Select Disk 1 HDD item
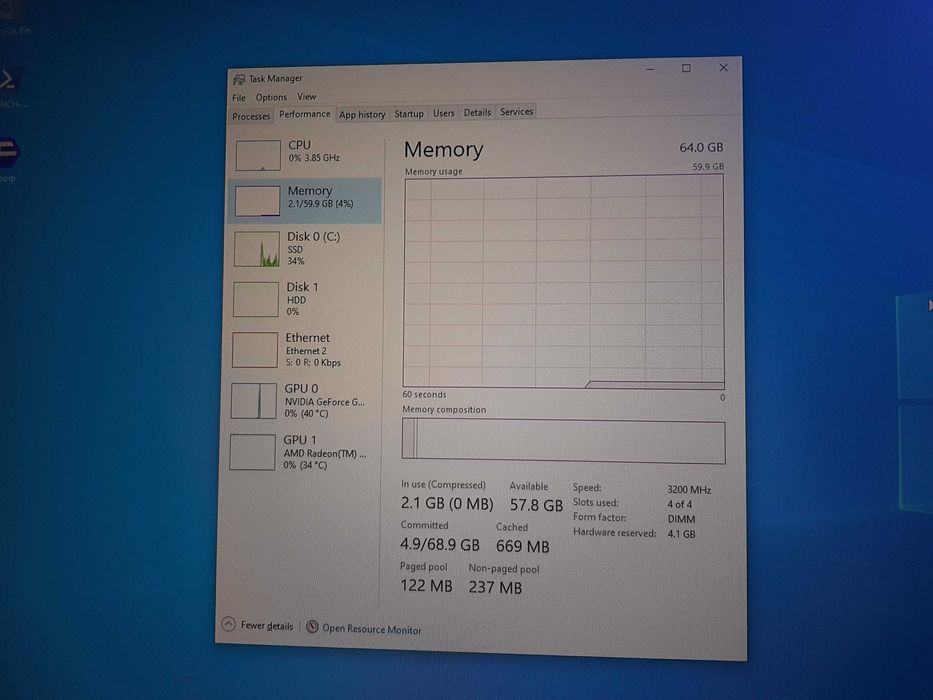 click(303, 299)
